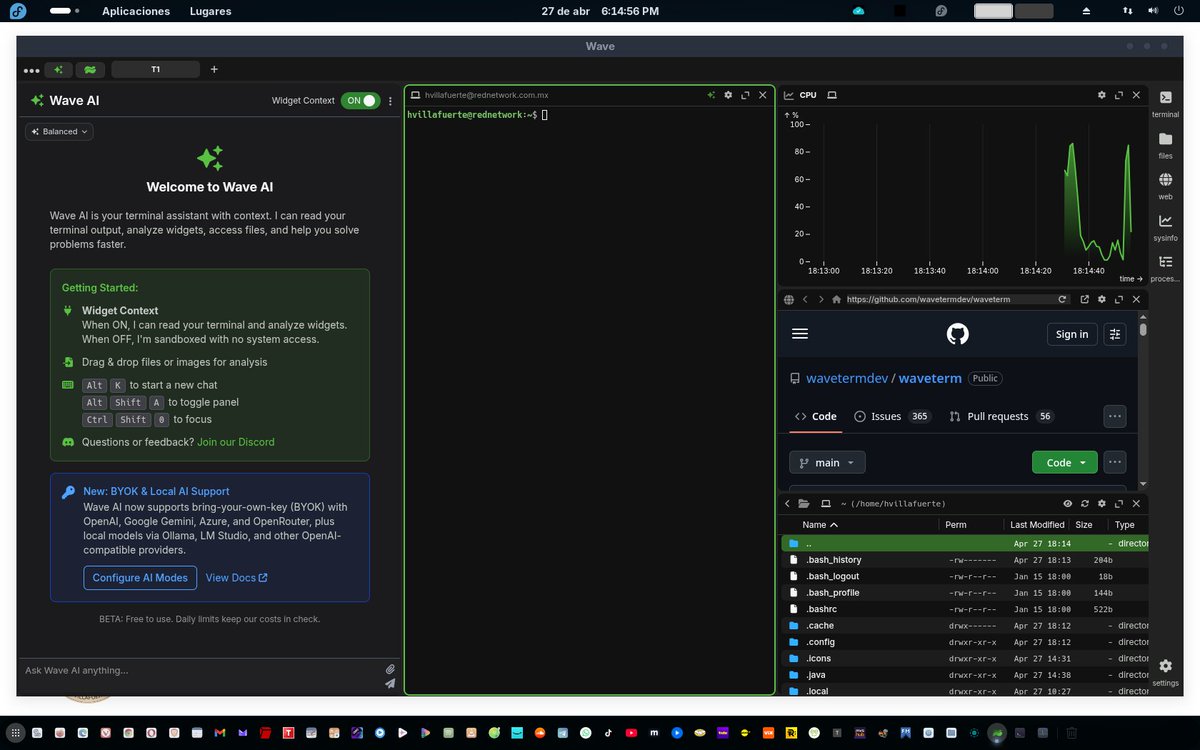Viewport: 1200px width, 750px height.
Task: Open files widget from right sidebar
Action: 1165,145
